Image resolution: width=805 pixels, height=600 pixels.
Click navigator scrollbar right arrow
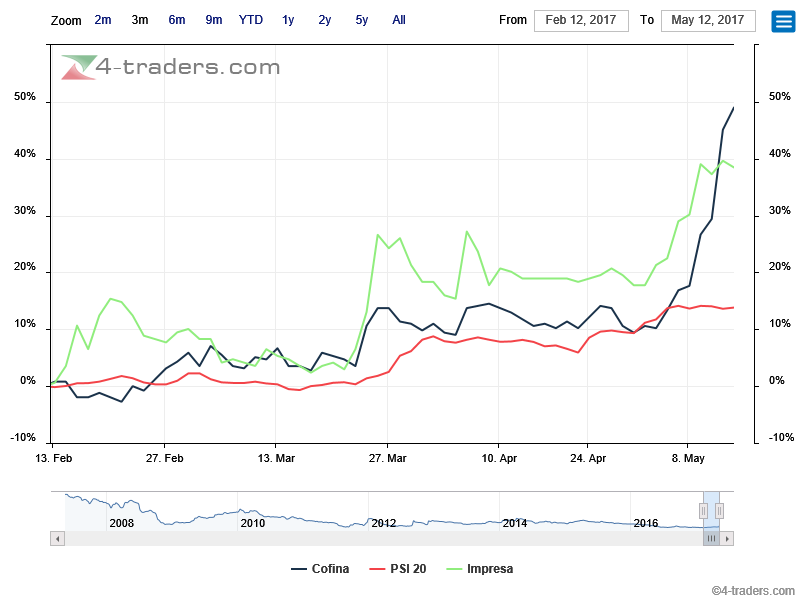726,538
